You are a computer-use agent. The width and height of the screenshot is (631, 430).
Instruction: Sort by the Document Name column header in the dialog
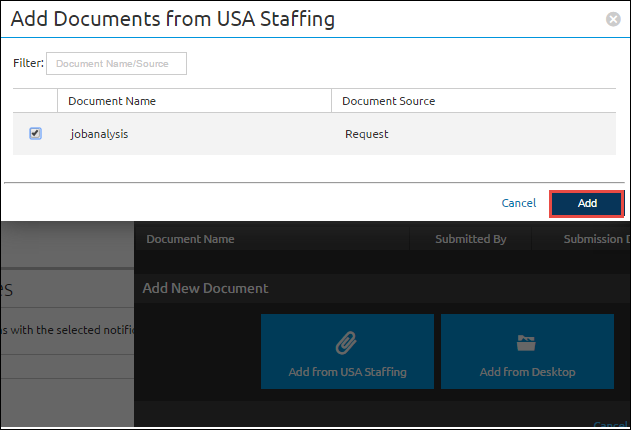(112, 101)
